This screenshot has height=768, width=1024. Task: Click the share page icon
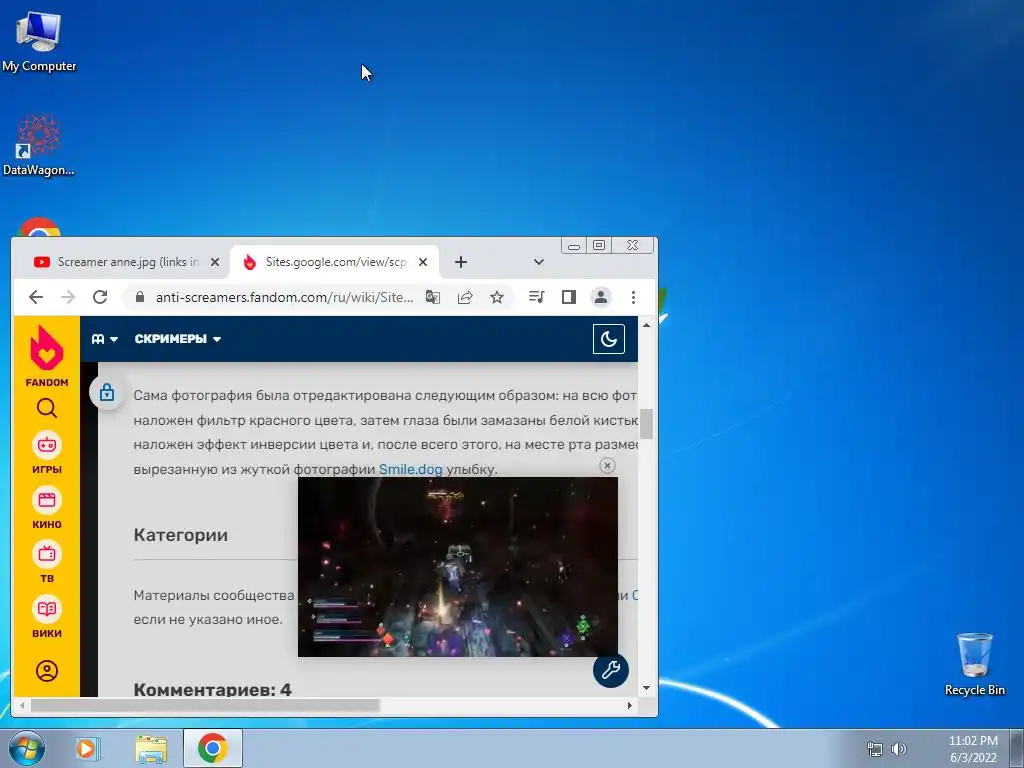(x=465, y=297)
